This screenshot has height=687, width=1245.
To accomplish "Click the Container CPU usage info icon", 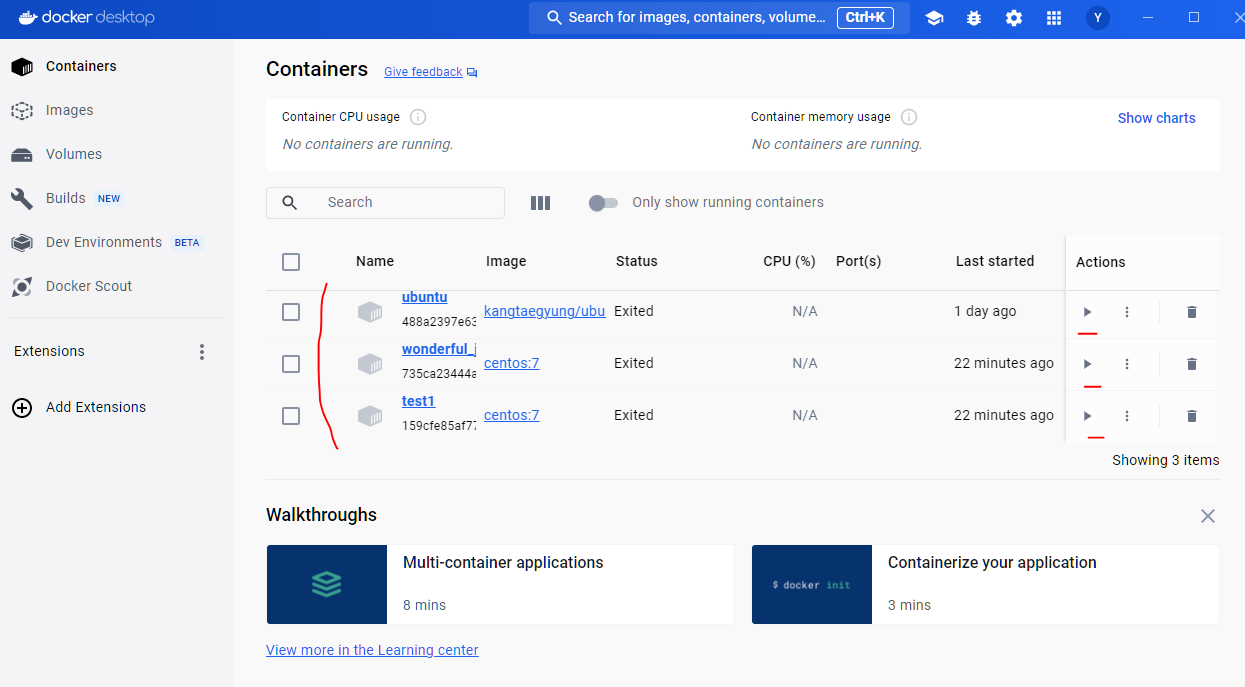I will click(x=418, y=117).
